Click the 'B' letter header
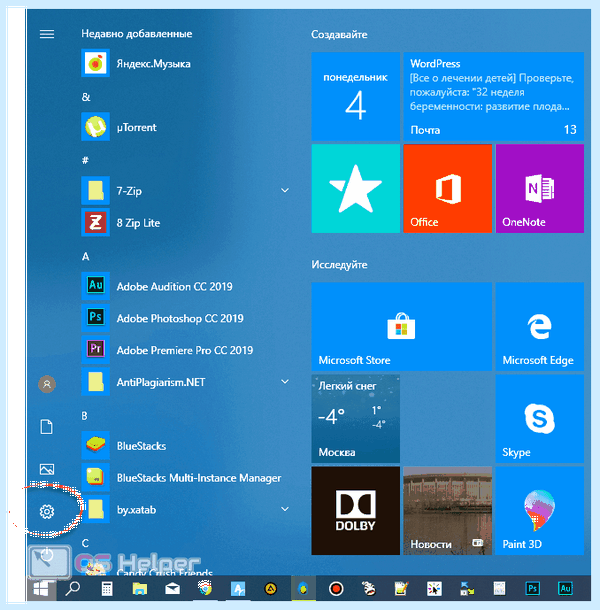 point(84,416)
